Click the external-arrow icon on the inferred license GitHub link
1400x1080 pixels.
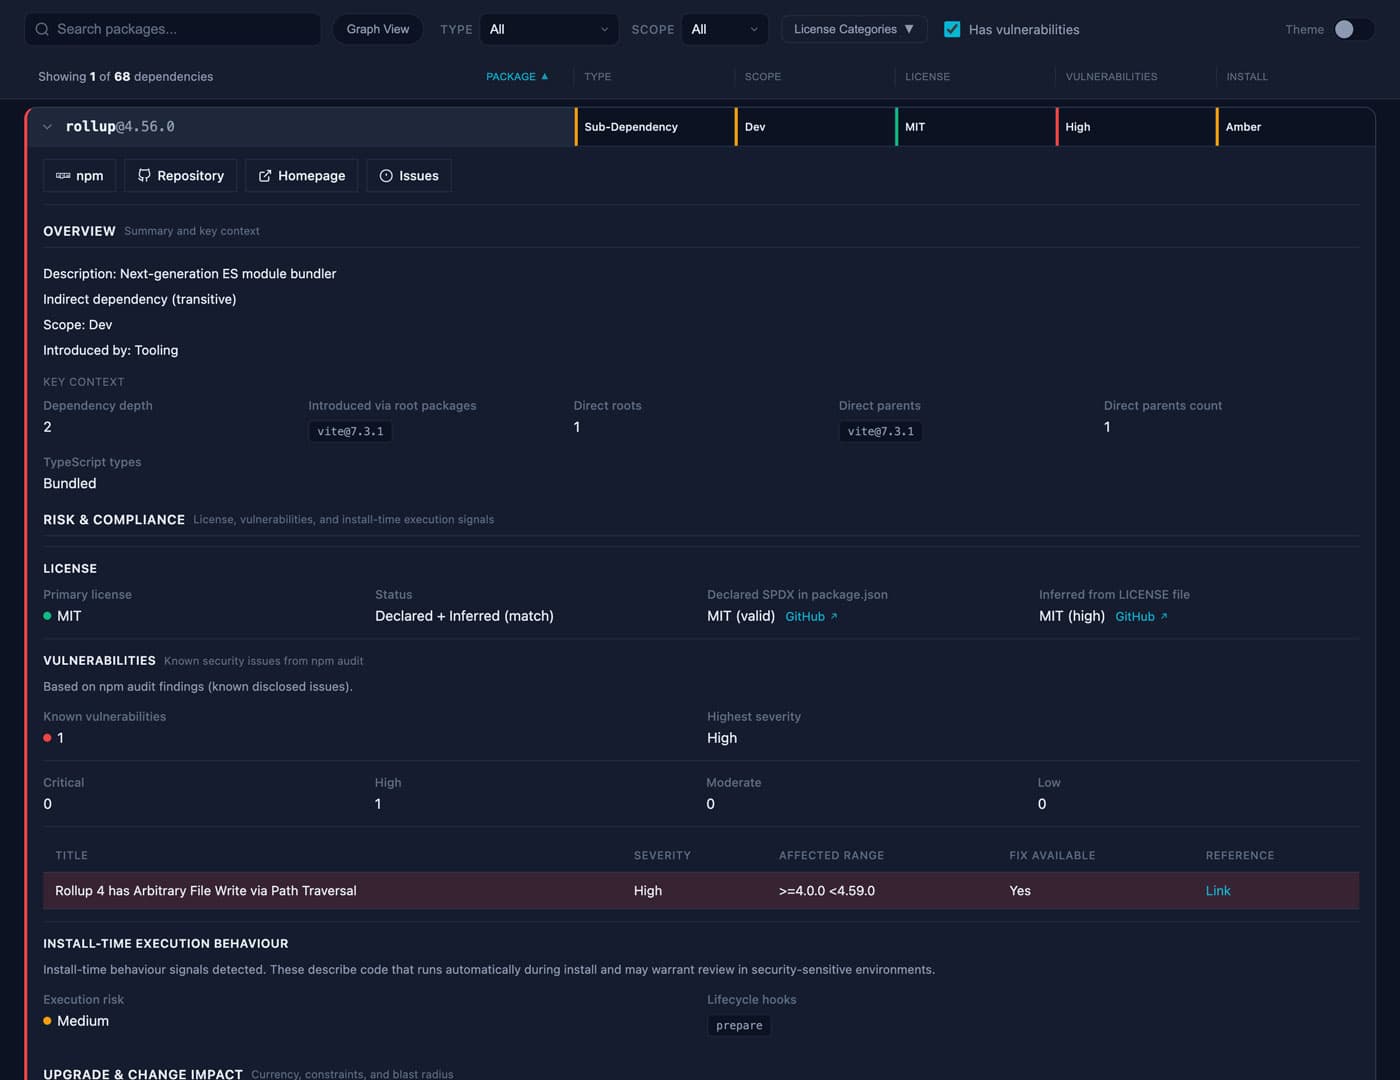coord(1164,617)
